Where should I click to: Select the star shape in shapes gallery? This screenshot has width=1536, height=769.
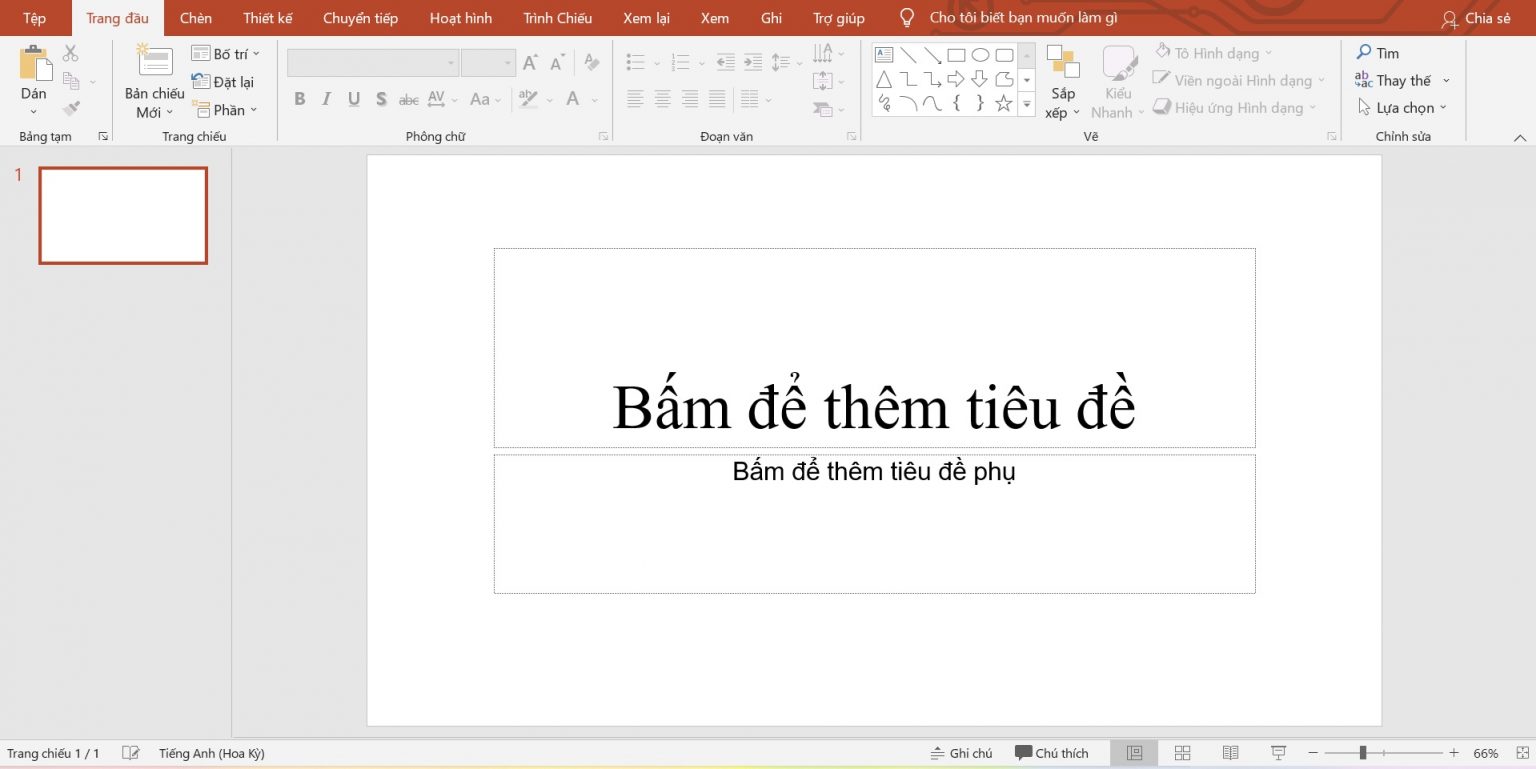point(1003,103)
